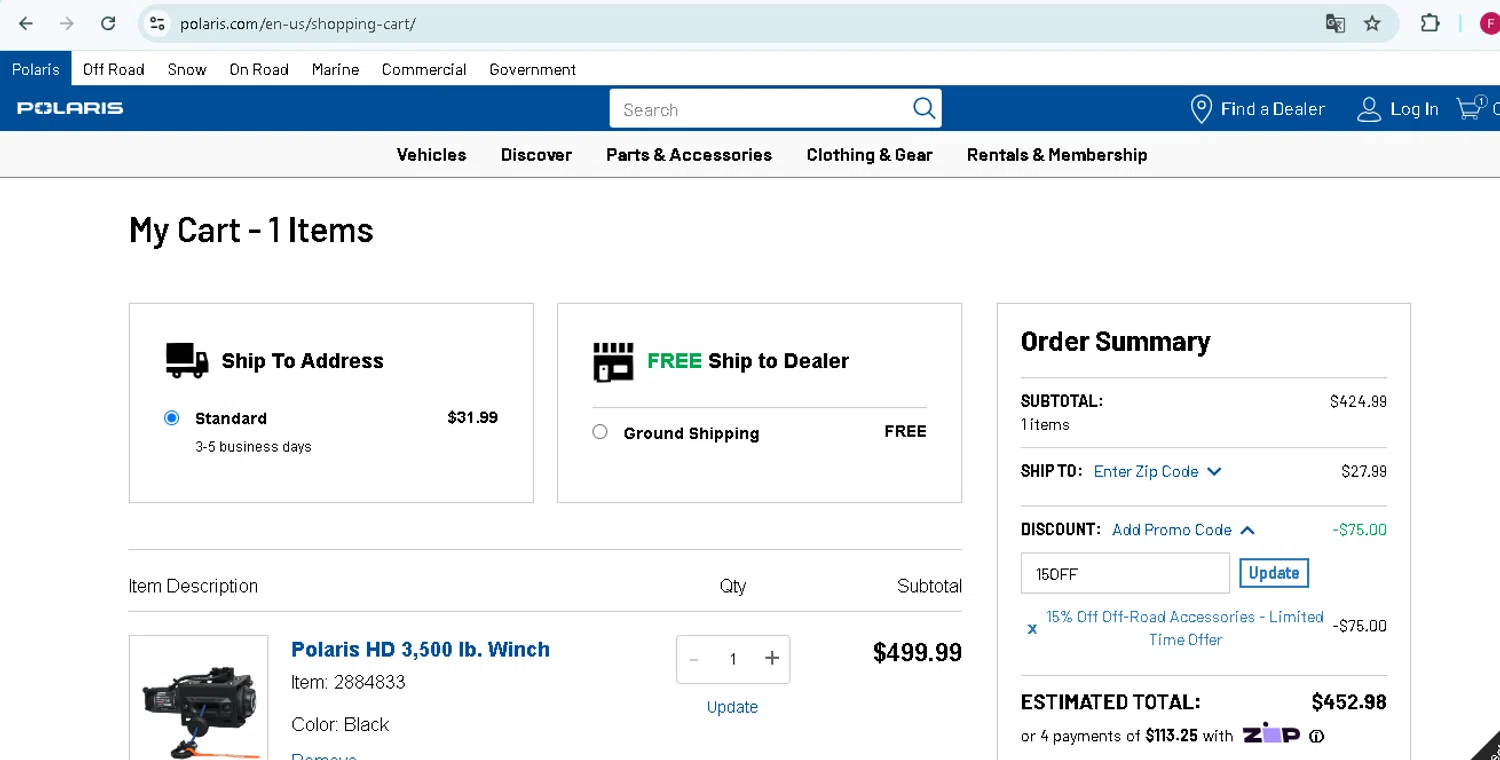Click the Log In link
Screen dimensions: 1500x760
pyautogui.click(x=1414, y=109)
